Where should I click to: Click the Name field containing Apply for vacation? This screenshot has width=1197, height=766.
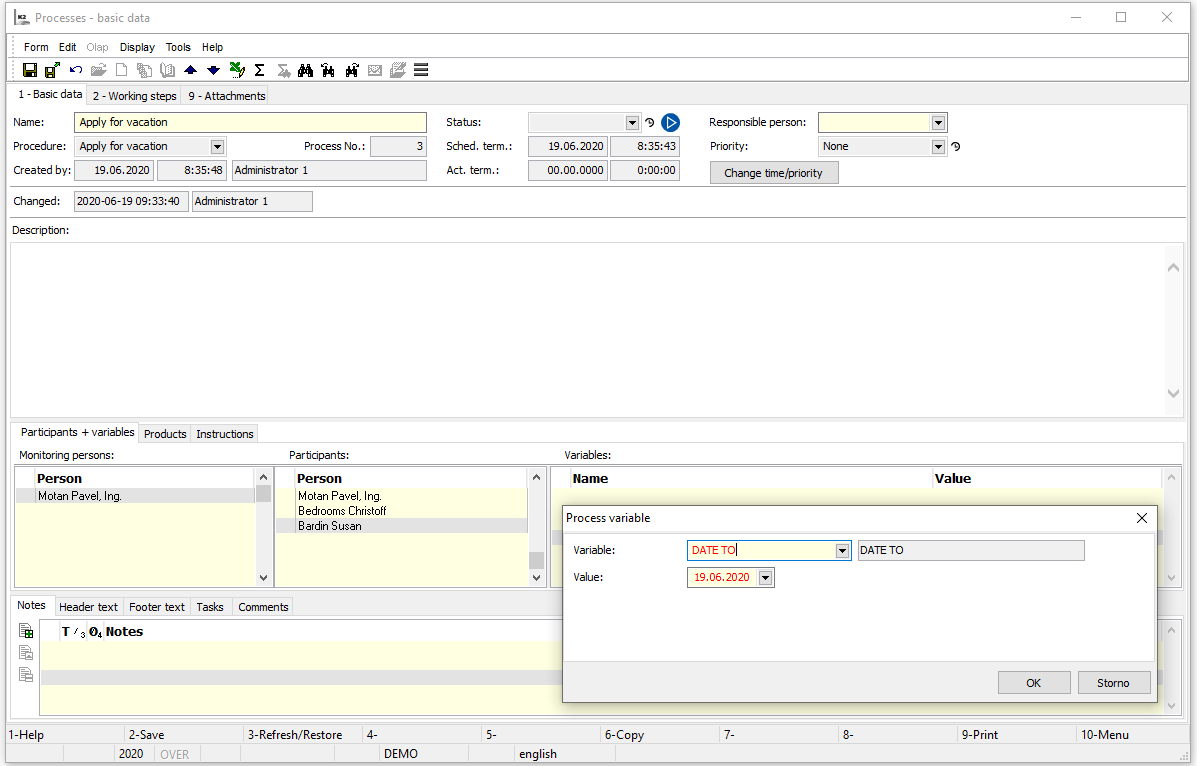tap(250, 122)
